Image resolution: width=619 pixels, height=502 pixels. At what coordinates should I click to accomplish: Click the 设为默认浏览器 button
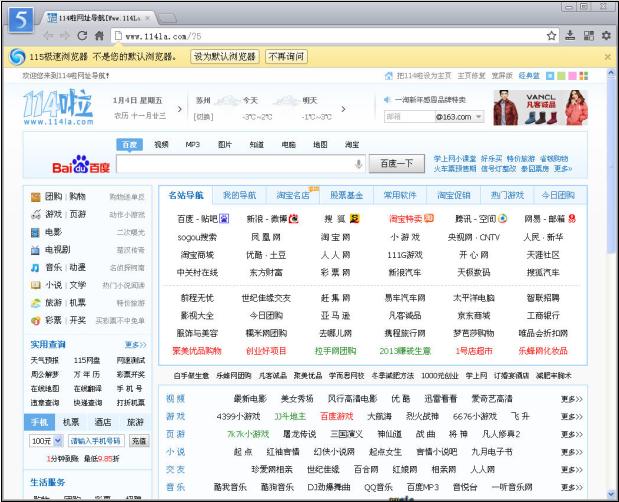(224, 57)
